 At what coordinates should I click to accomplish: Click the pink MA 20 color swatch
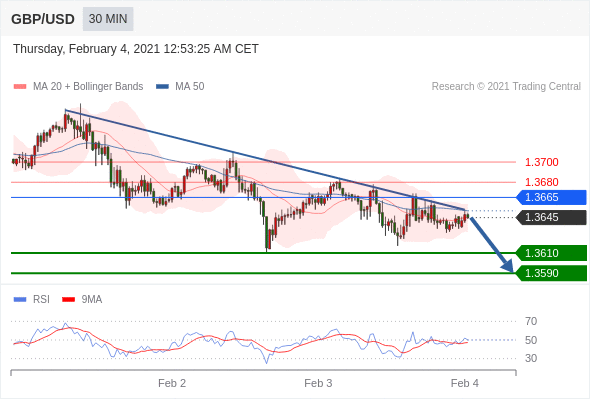click(x=20, y=87)
